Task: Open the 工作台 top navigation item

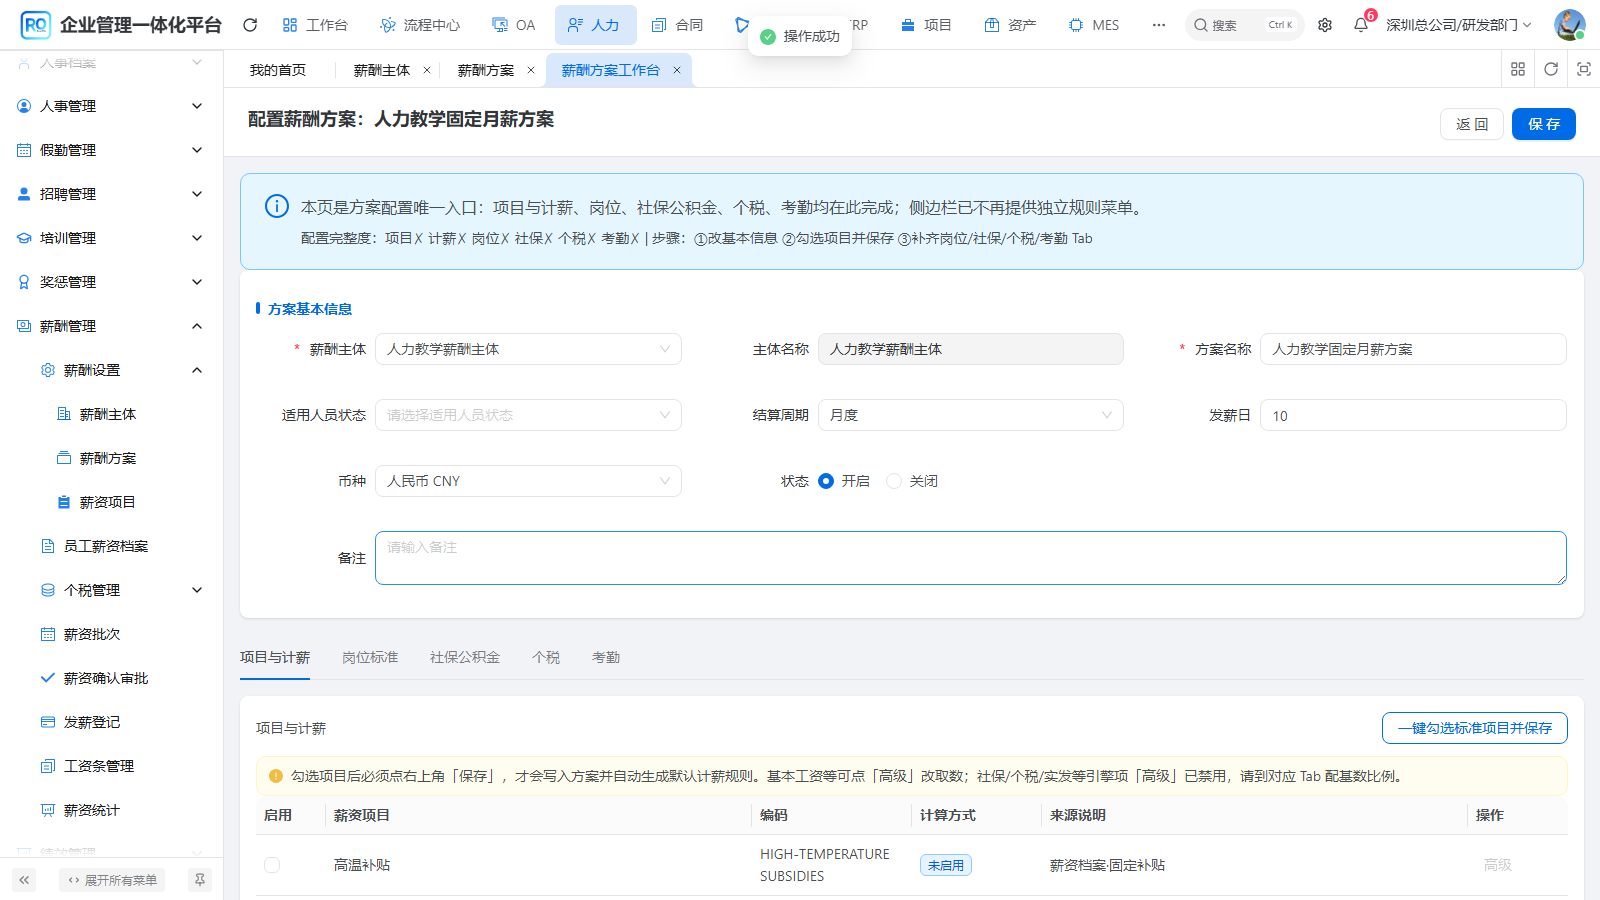Action: coord(315,25)
